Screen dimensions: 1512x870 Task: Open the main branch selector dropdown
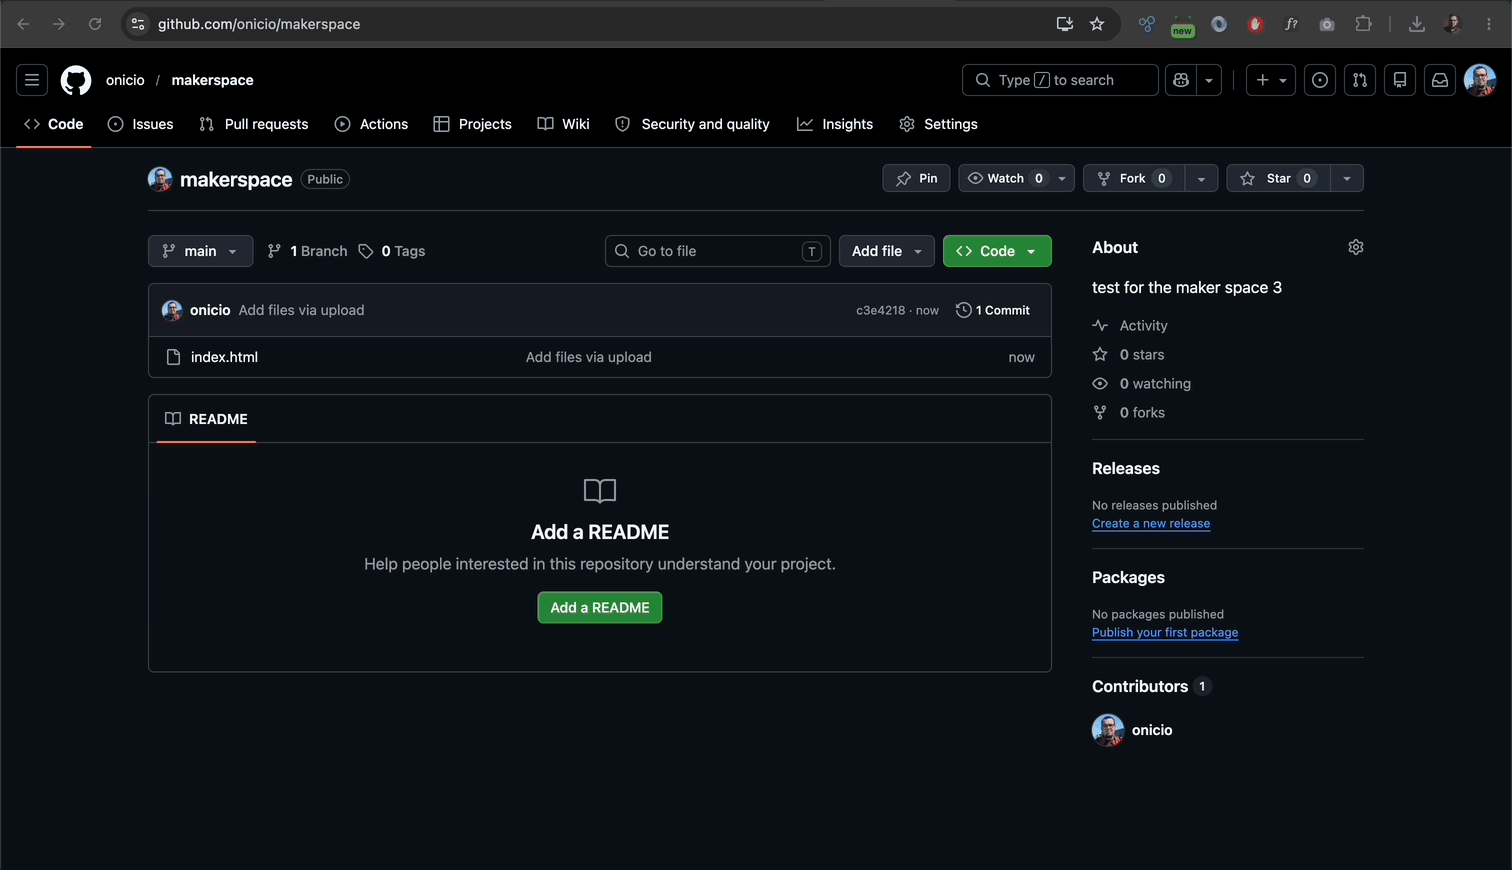pyautogui.click(x=200, y=251)
